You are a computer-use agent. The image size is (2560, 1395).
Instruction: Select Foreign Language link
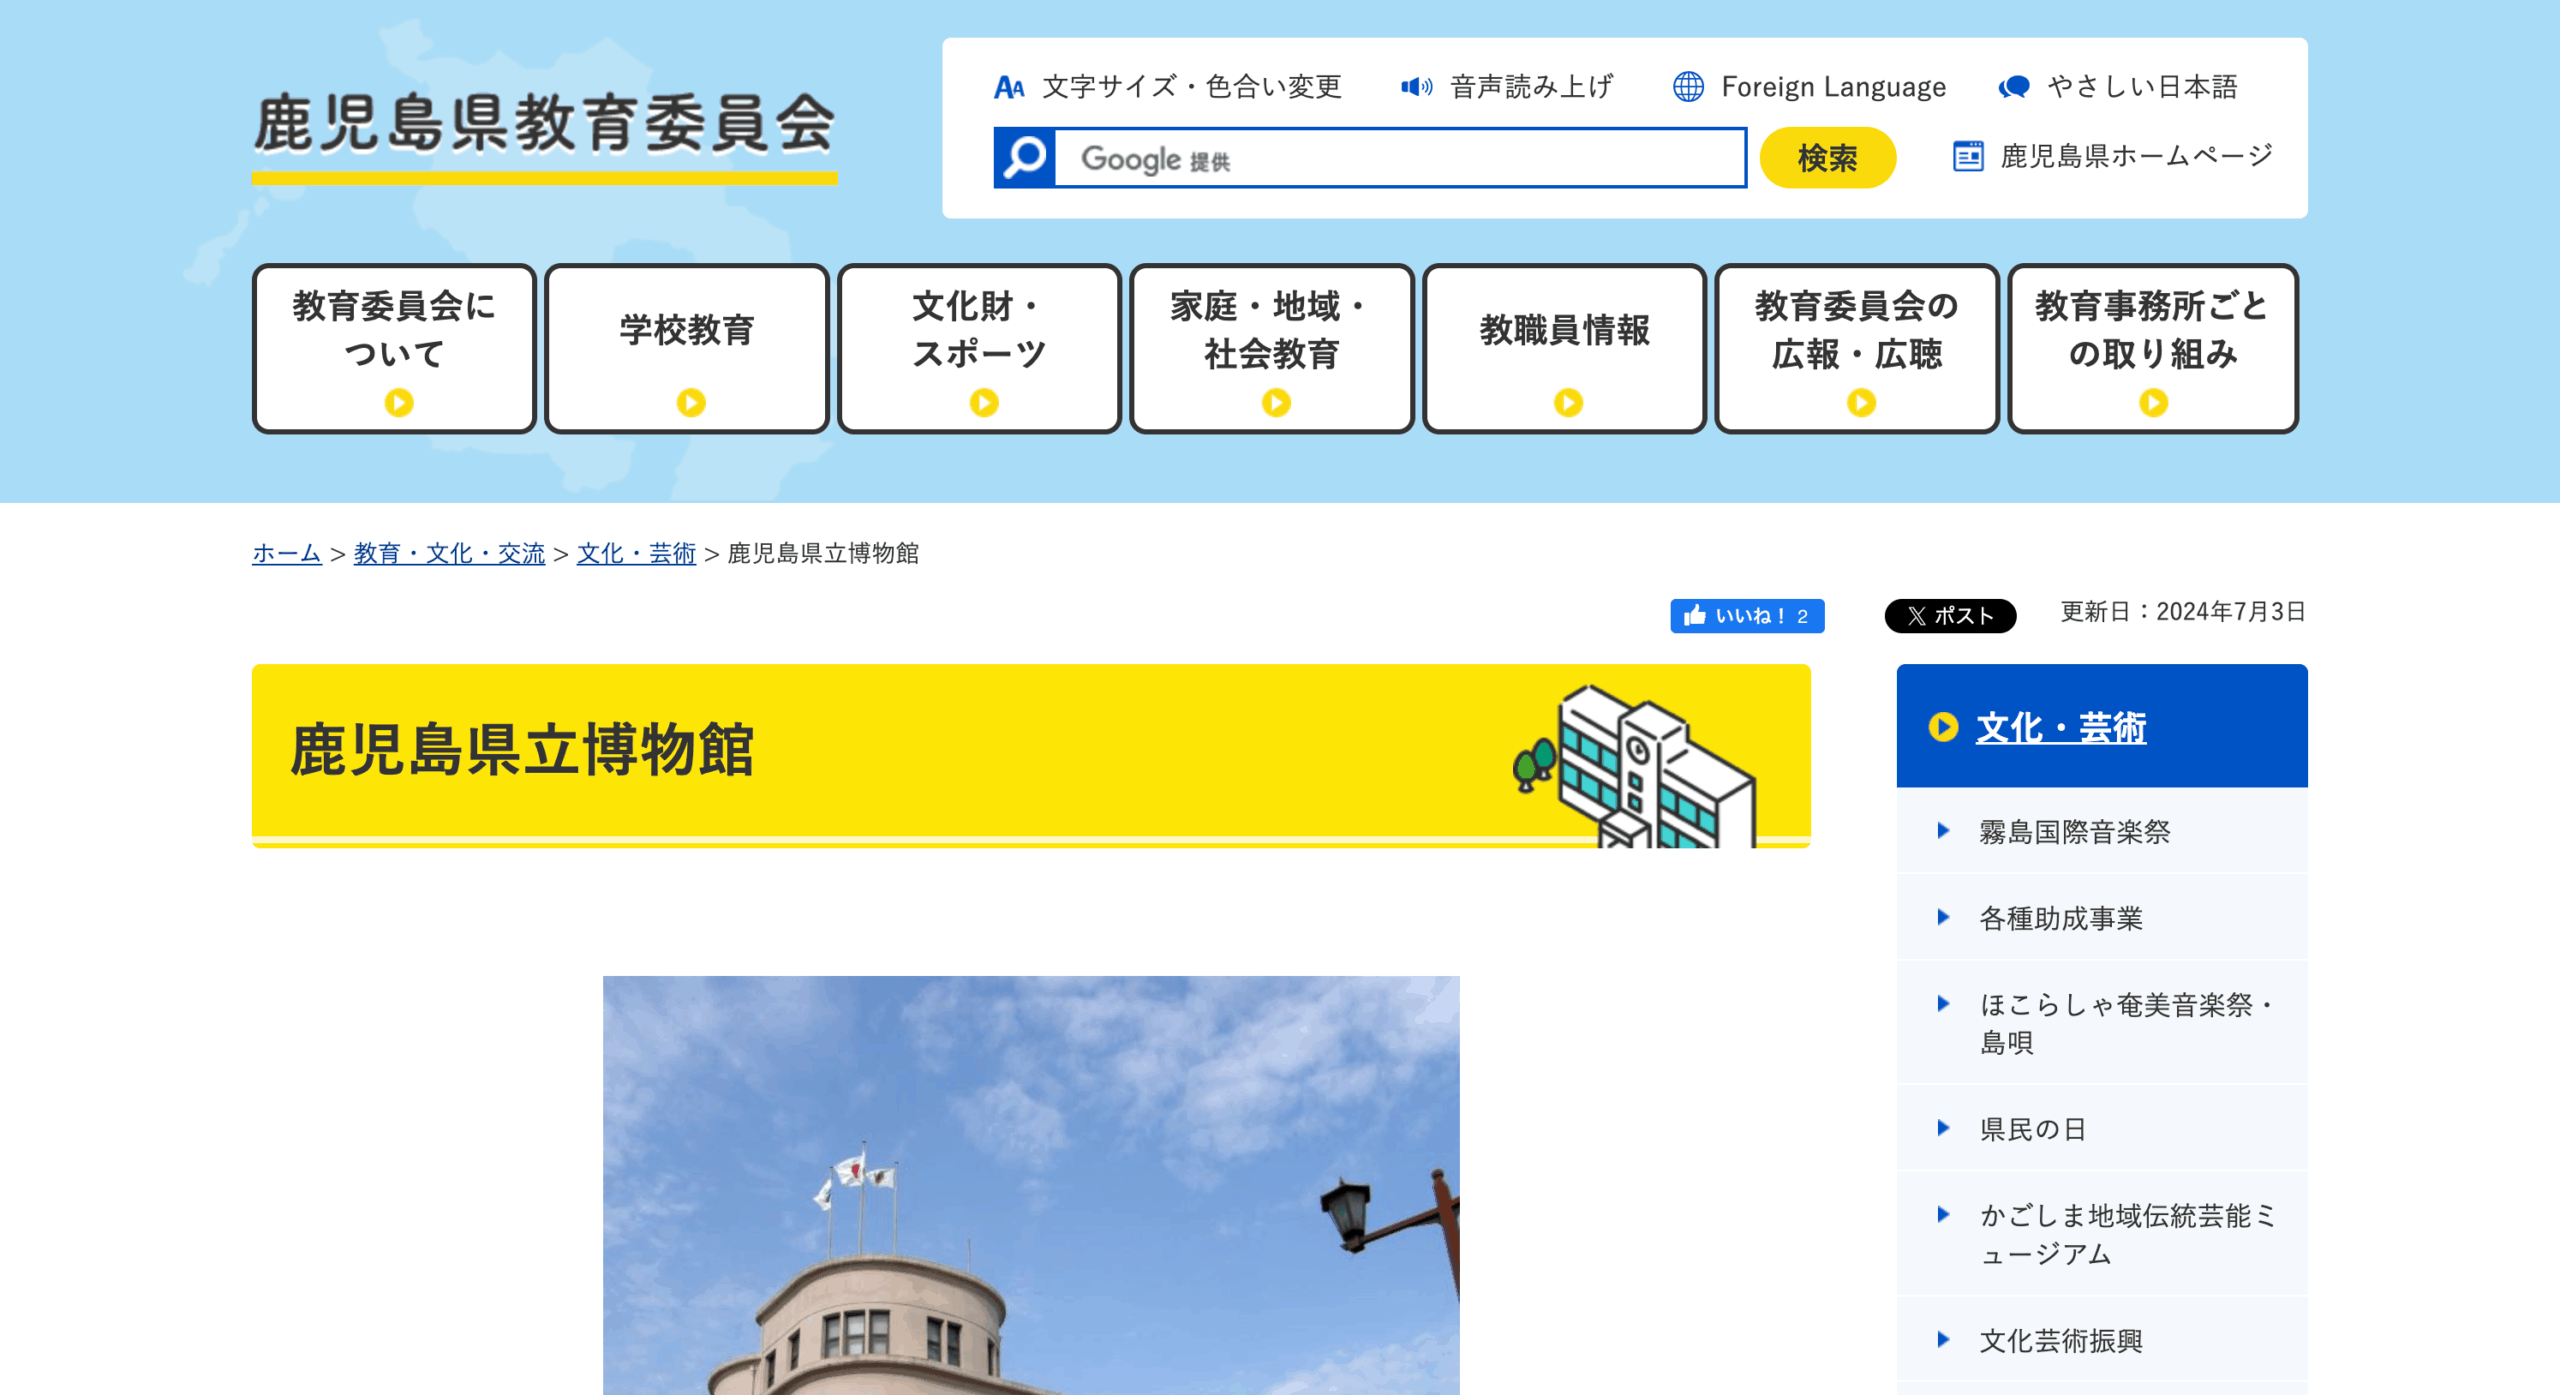point(1834,87)
